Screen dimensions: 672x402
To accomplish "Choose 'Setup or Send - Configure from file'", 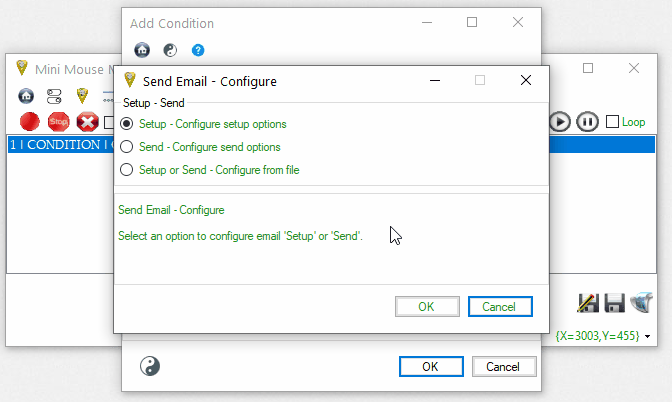I will [126, 170].
